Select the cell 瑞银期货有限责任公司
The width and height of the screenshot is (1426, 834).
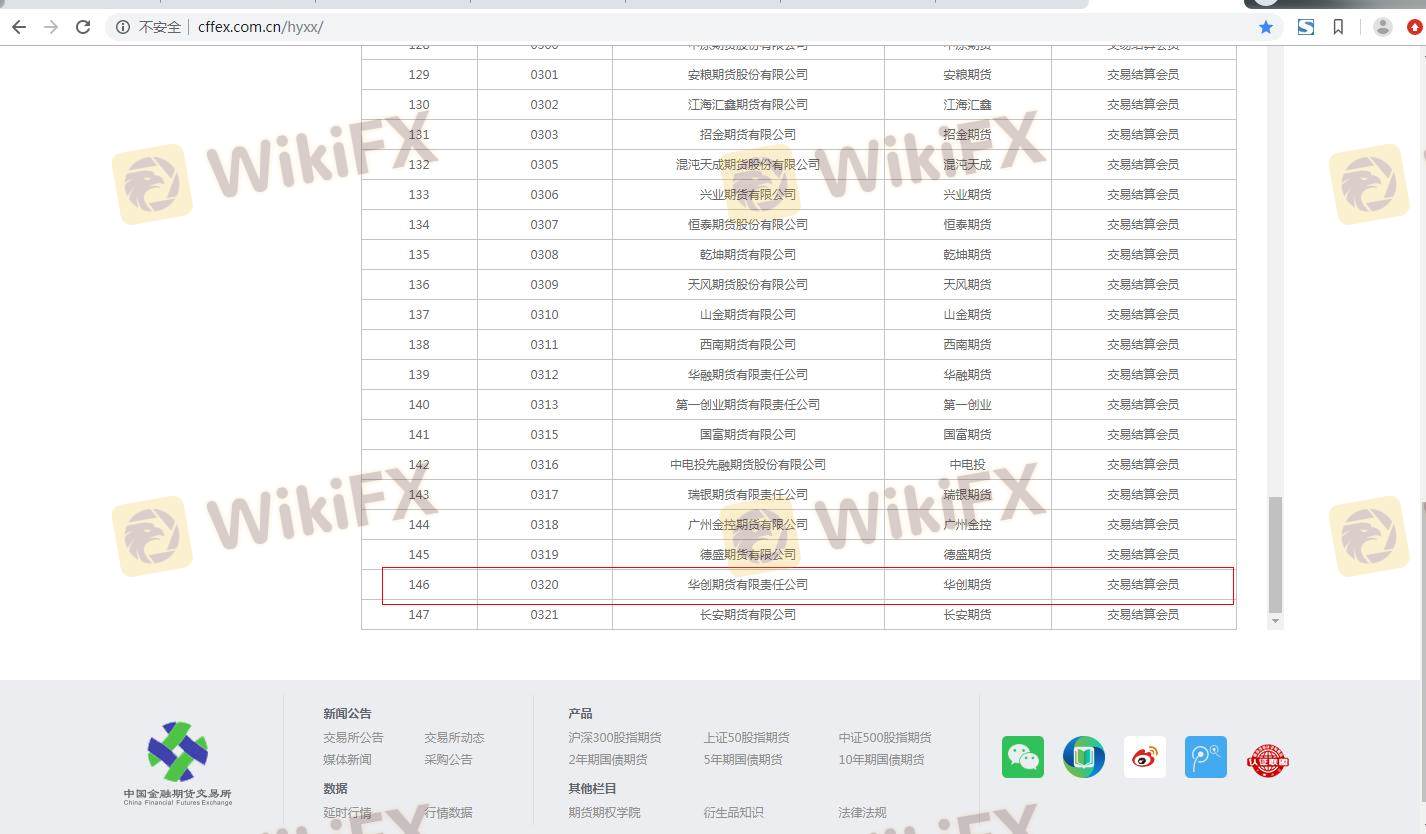[x=748, y=494]
